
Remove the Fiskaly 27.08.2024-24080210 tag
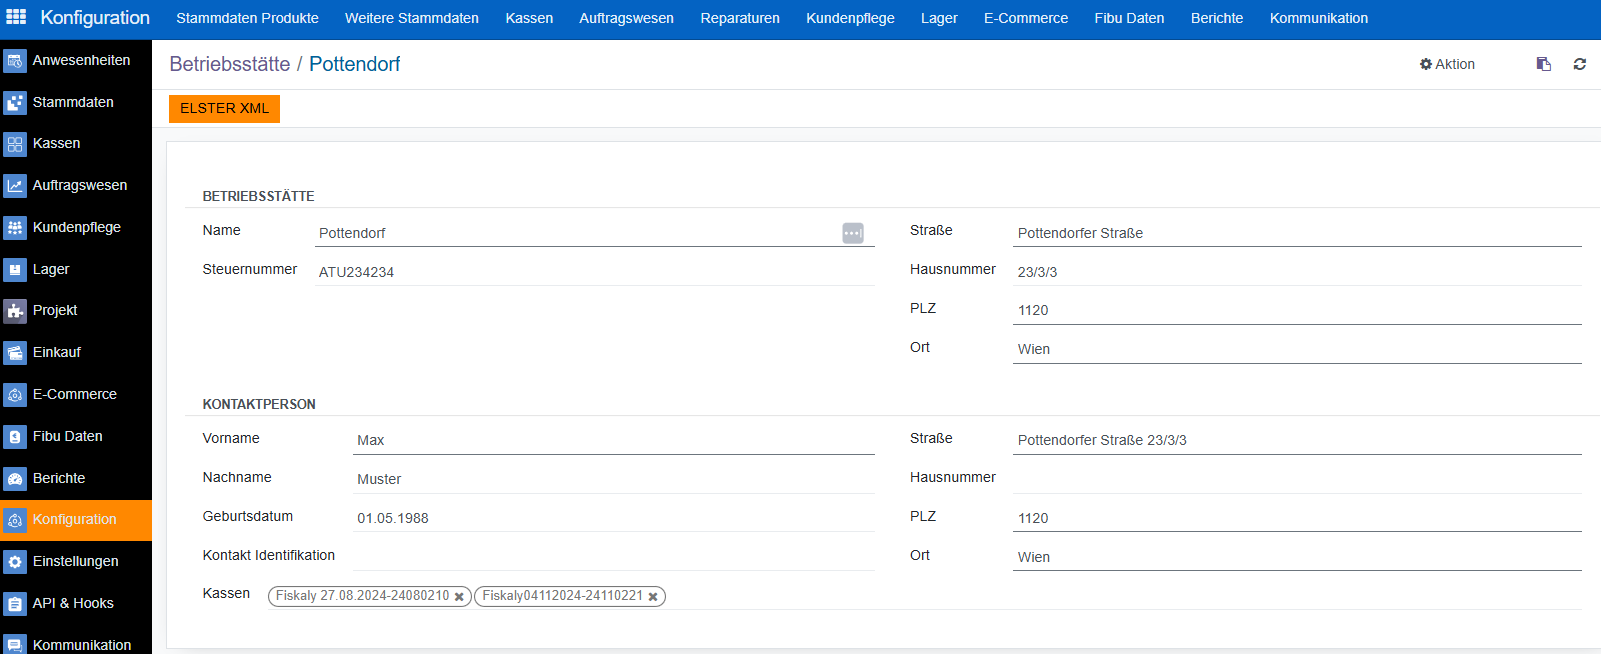(460, 597)
